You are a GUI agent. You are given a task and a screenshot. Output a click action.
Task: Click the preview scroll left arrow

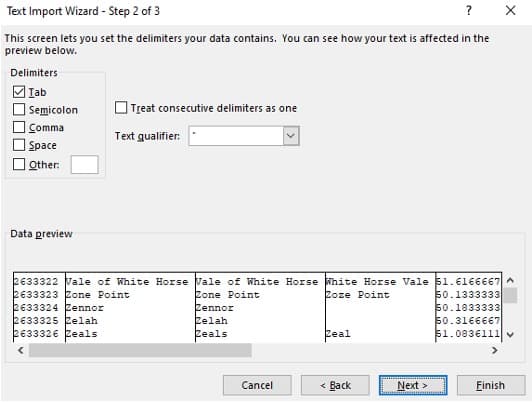(x=21, y=350)
